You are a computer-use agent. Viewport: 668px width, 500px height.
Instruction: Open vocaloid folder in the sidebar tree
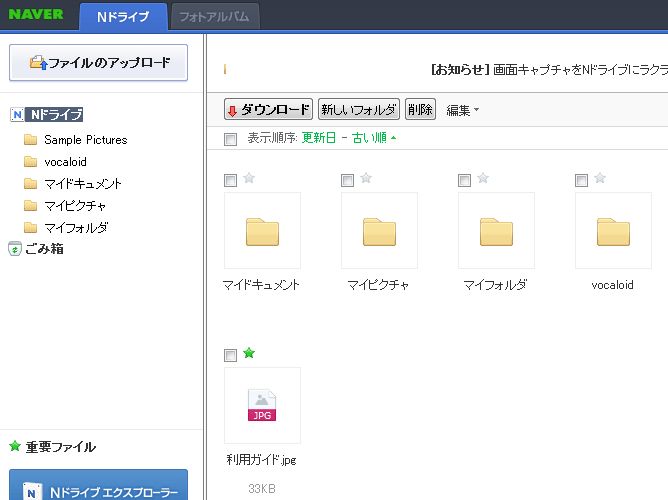[x=65, y=162]
